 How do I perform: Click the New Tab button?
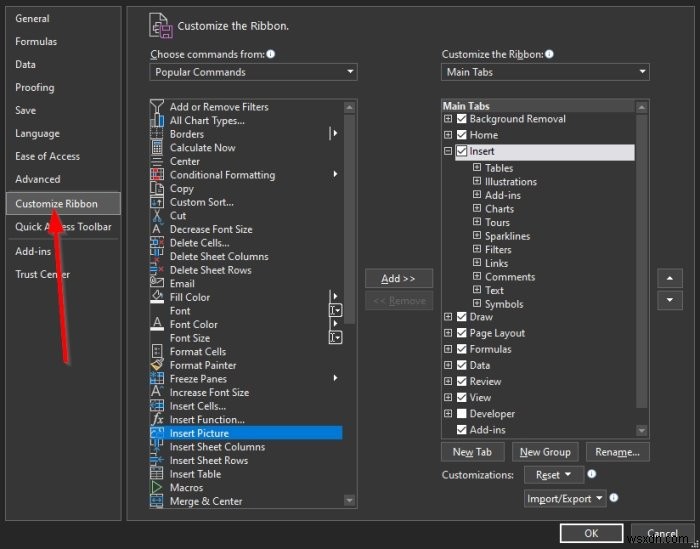472,452
